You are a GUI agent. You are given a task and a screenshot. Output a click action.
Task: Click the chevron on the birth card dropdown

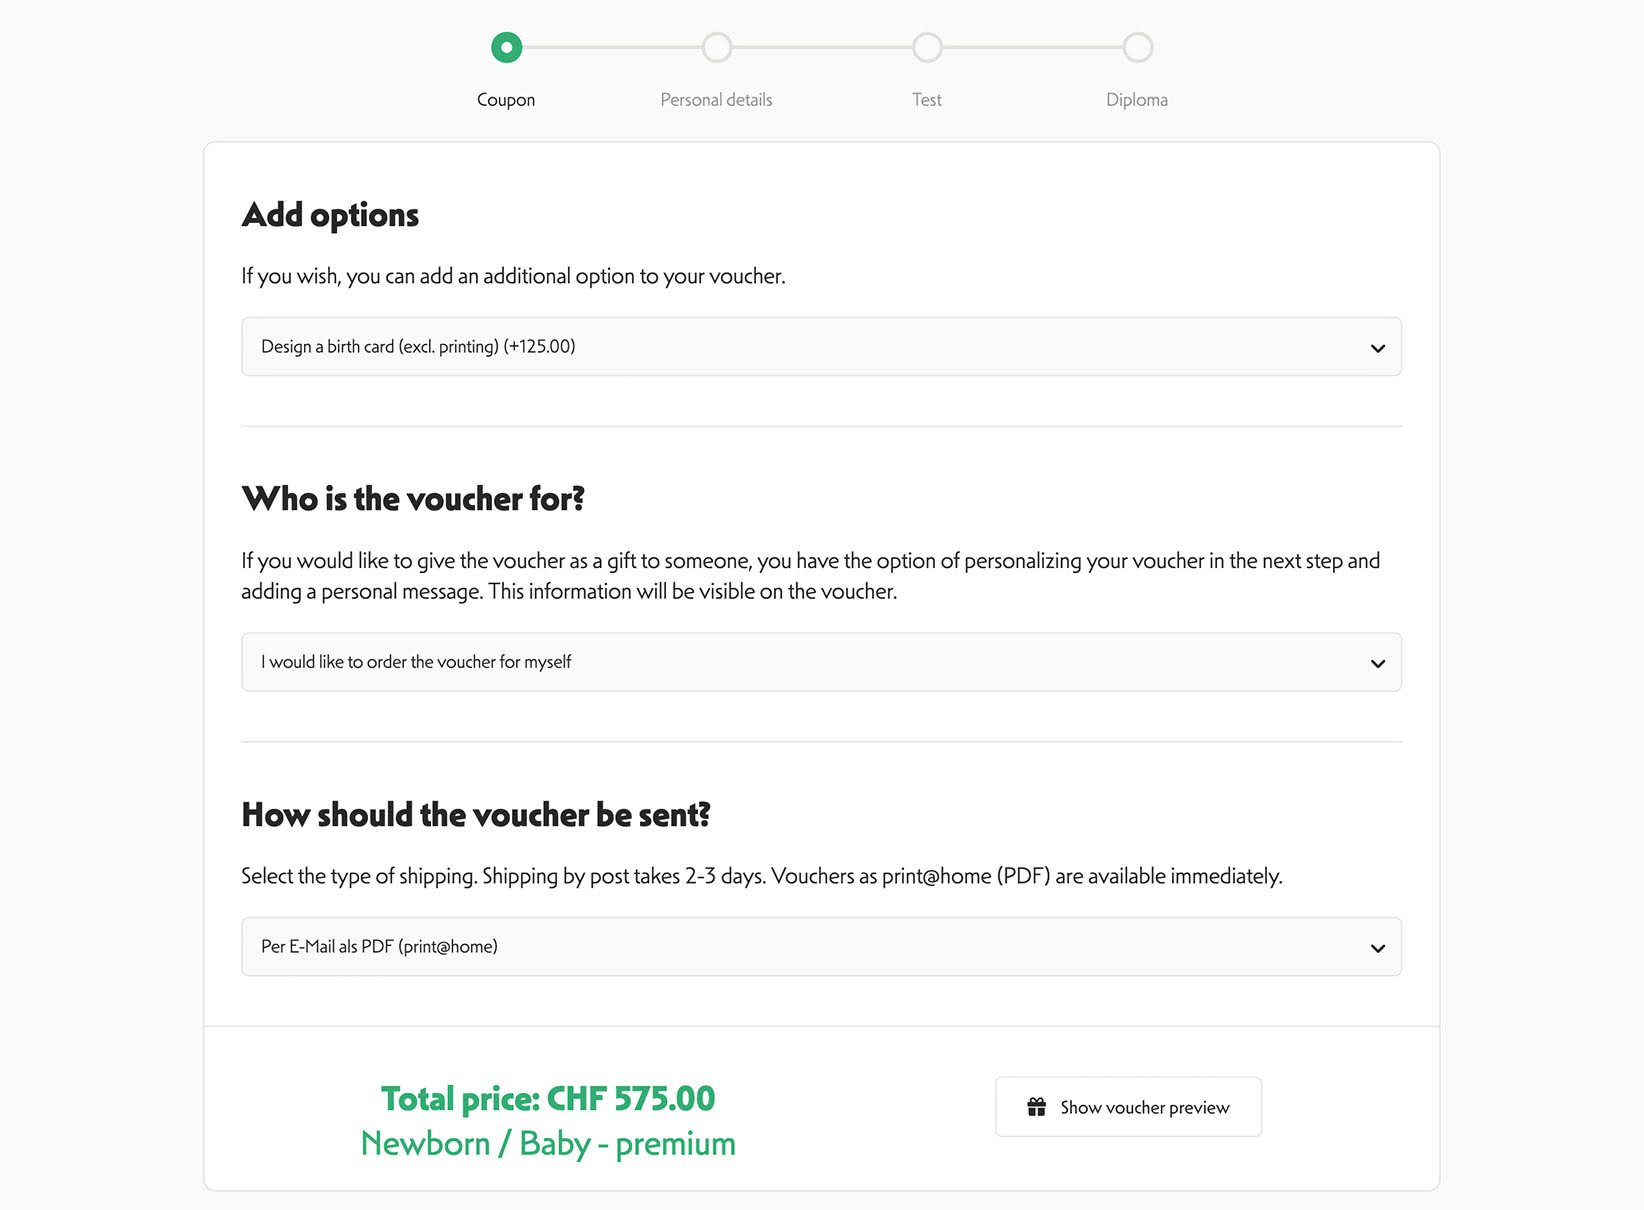tap(1377, 346)
